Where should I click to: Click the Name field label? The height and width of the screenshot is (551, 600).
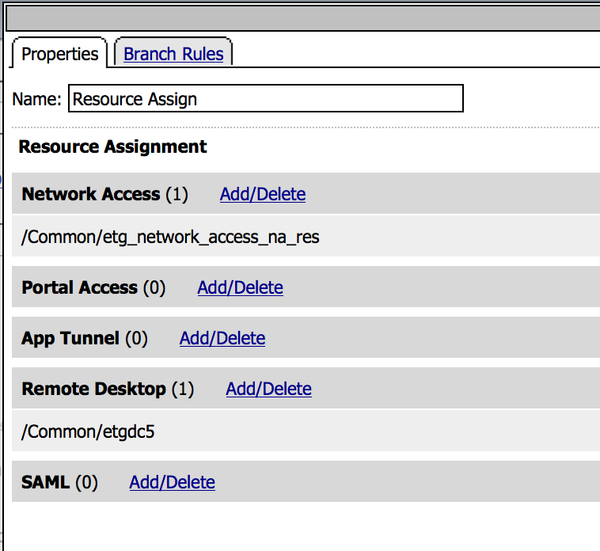click(37, 99)
